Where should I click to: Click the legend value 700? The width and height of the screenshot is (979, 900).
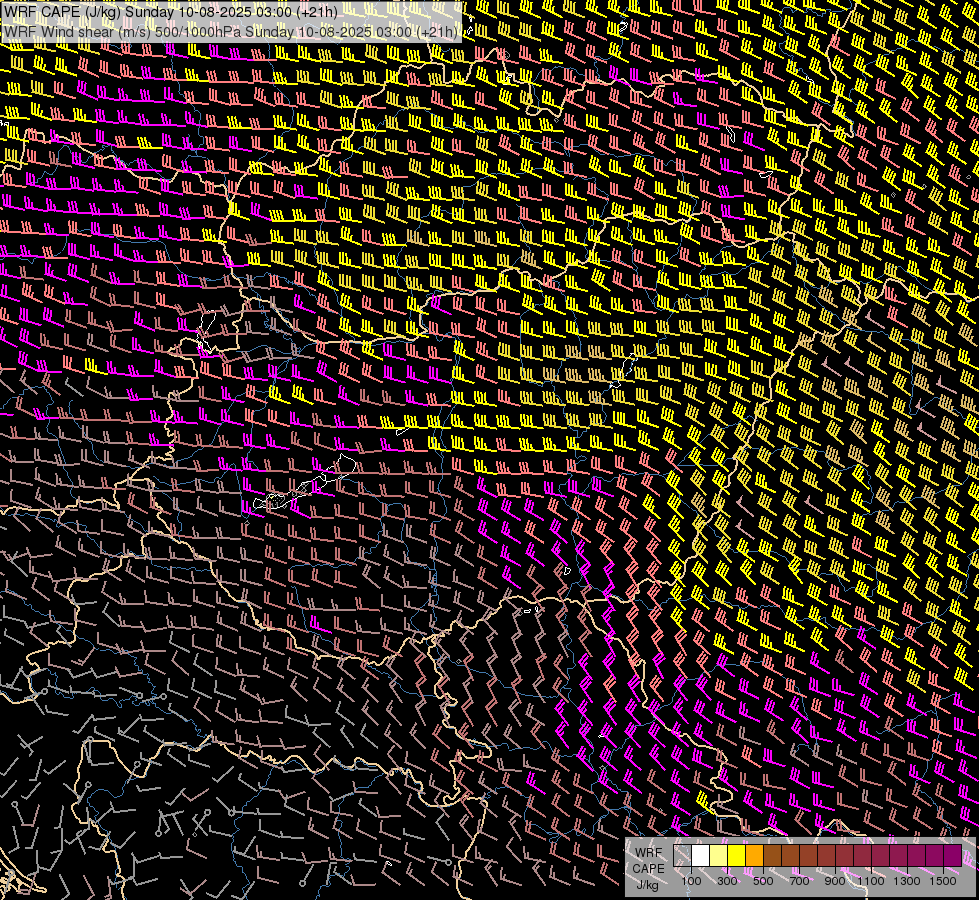click(x=799, y=881)
